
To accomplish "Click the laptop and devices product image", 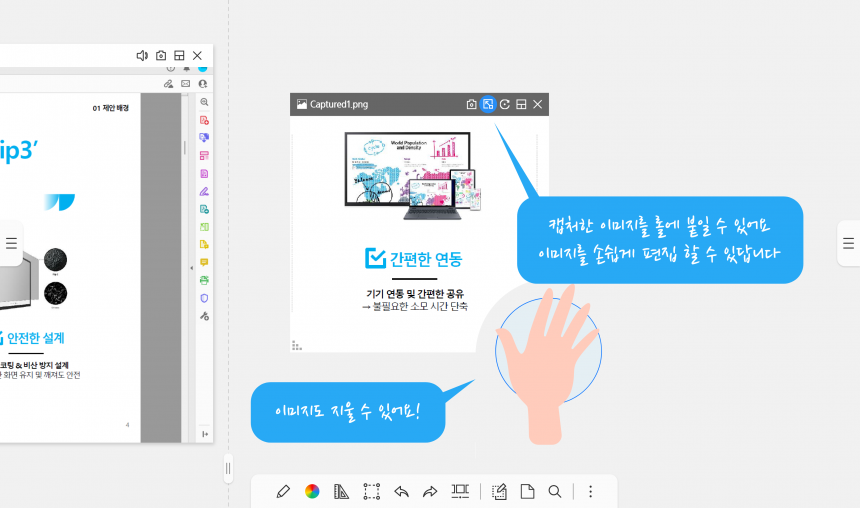I will coord(412,175).
